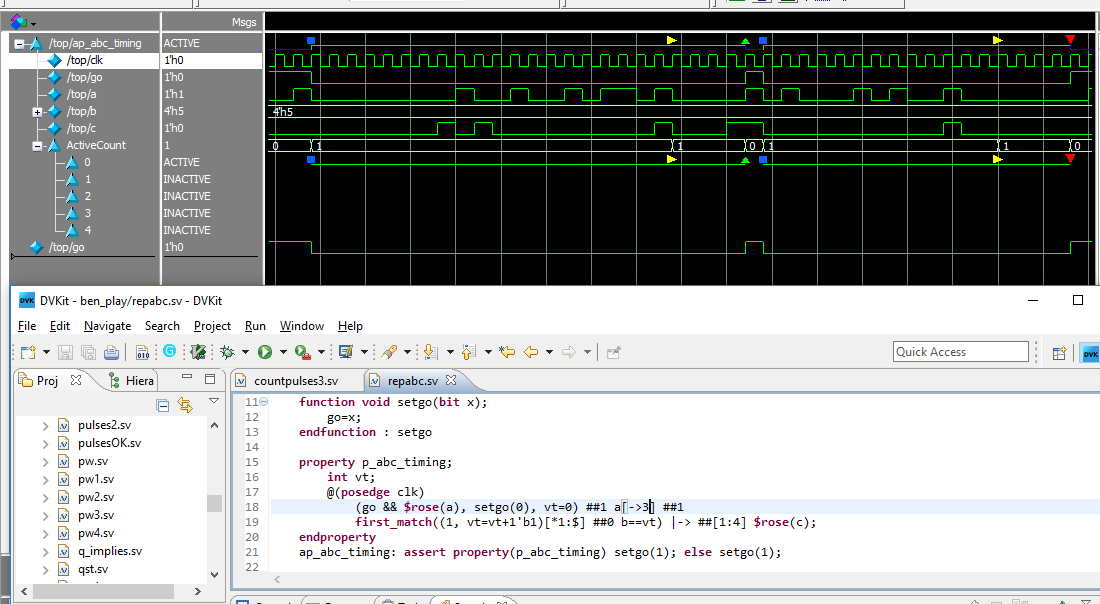Toggle Link with Editor in Project explorer
The image size is (1100, 604).
pos(185,405)
